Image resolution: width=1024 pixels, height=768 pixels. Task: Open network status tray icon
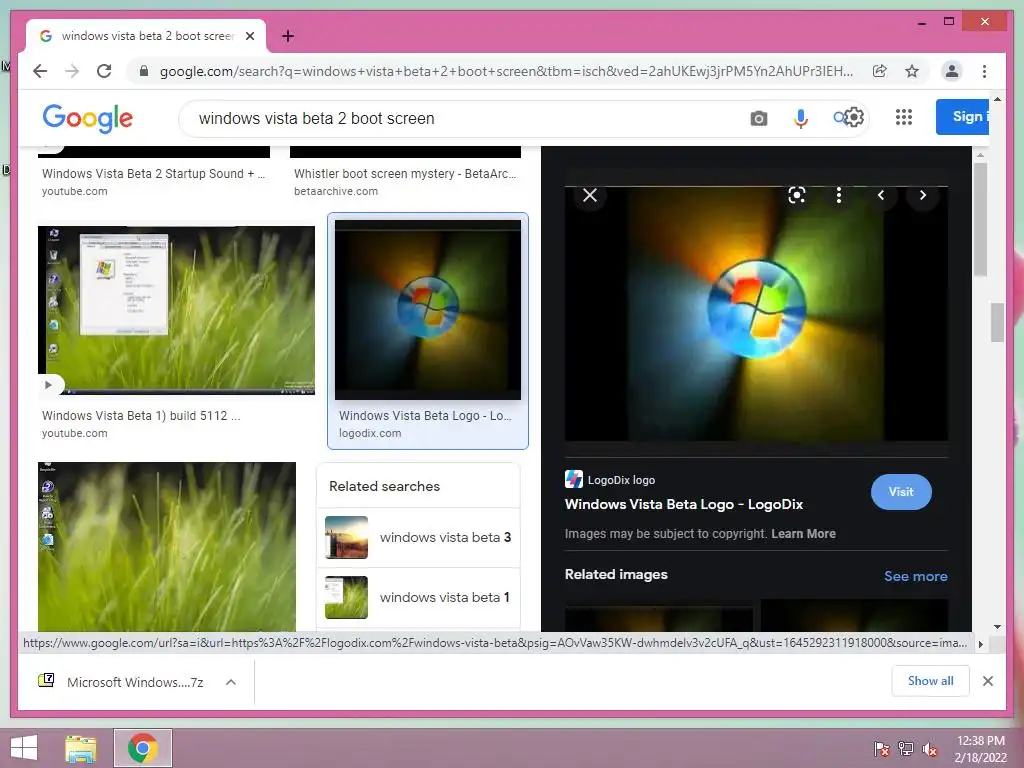point(906,749)
